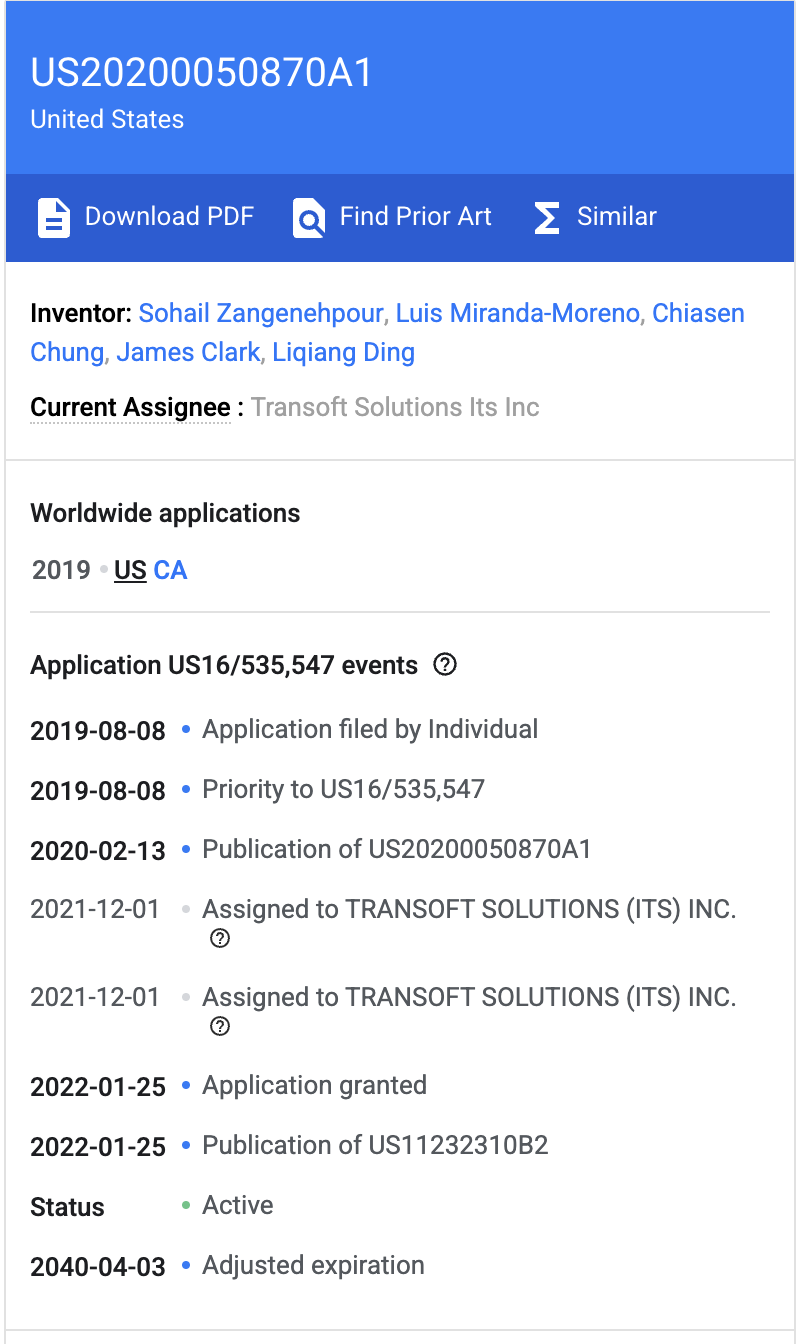Click the Find Prior Art magnifier icon
The width and height of the screenshot is (808, 1344).
pos(309,217)
